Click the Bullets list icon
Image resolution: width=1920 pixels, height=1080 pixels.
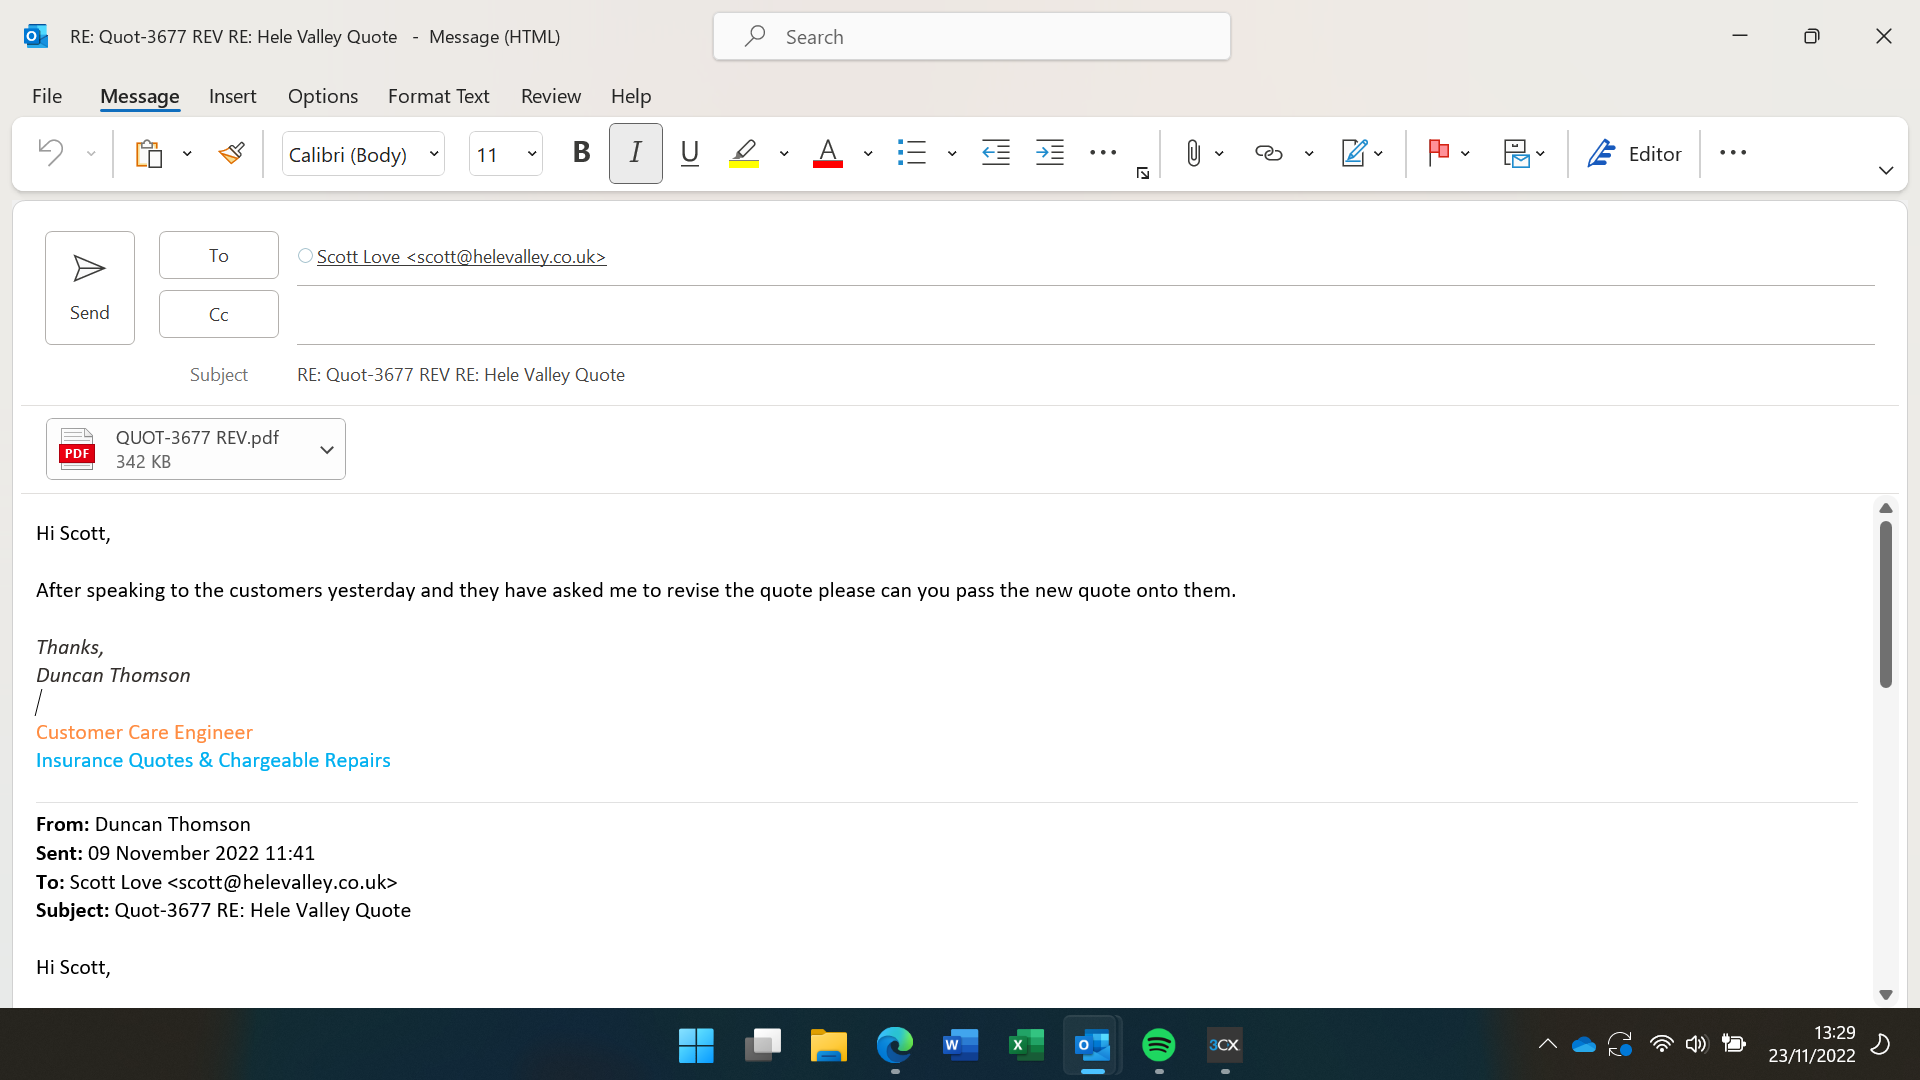click(x=911, y=153)
